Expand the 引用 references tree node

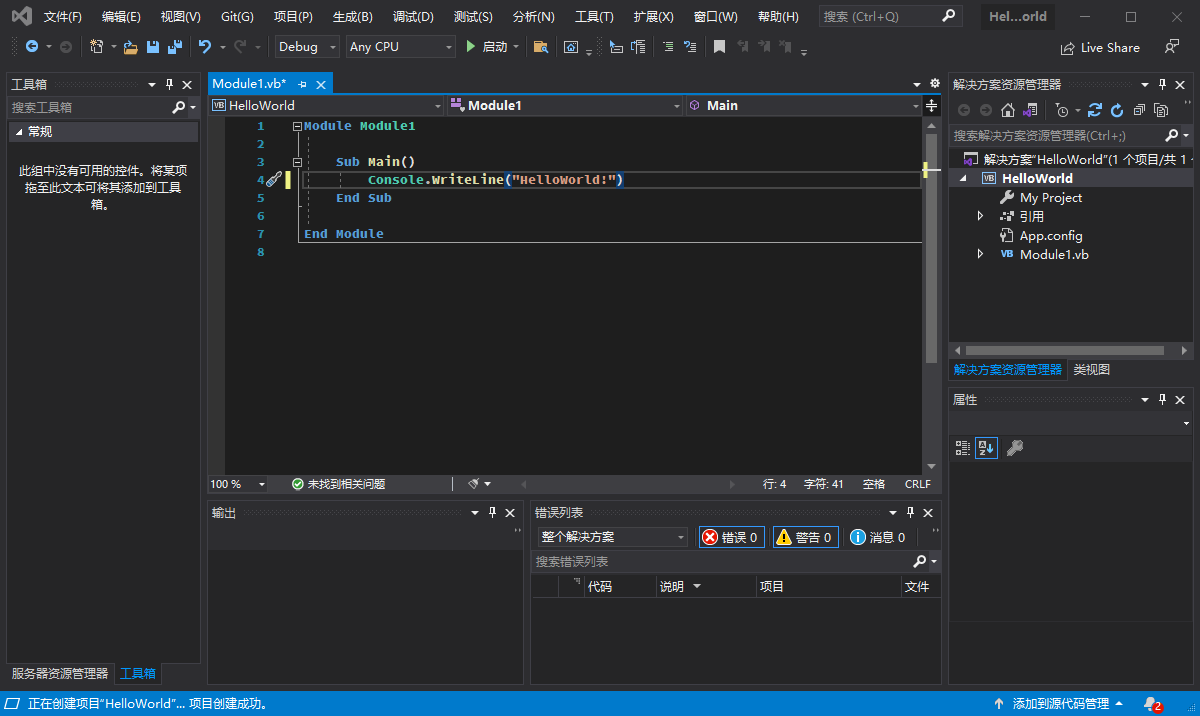(981, 217)
